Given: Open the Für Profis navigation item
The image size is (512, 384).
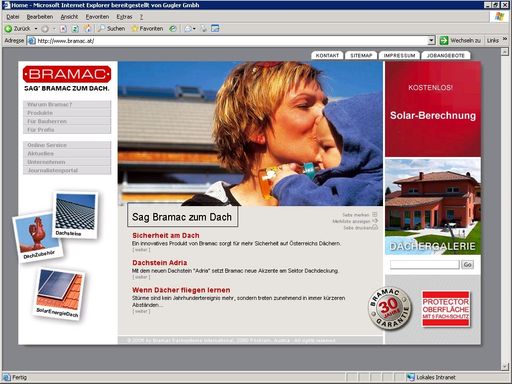Looking at the screenshot, I should point(67,130).
